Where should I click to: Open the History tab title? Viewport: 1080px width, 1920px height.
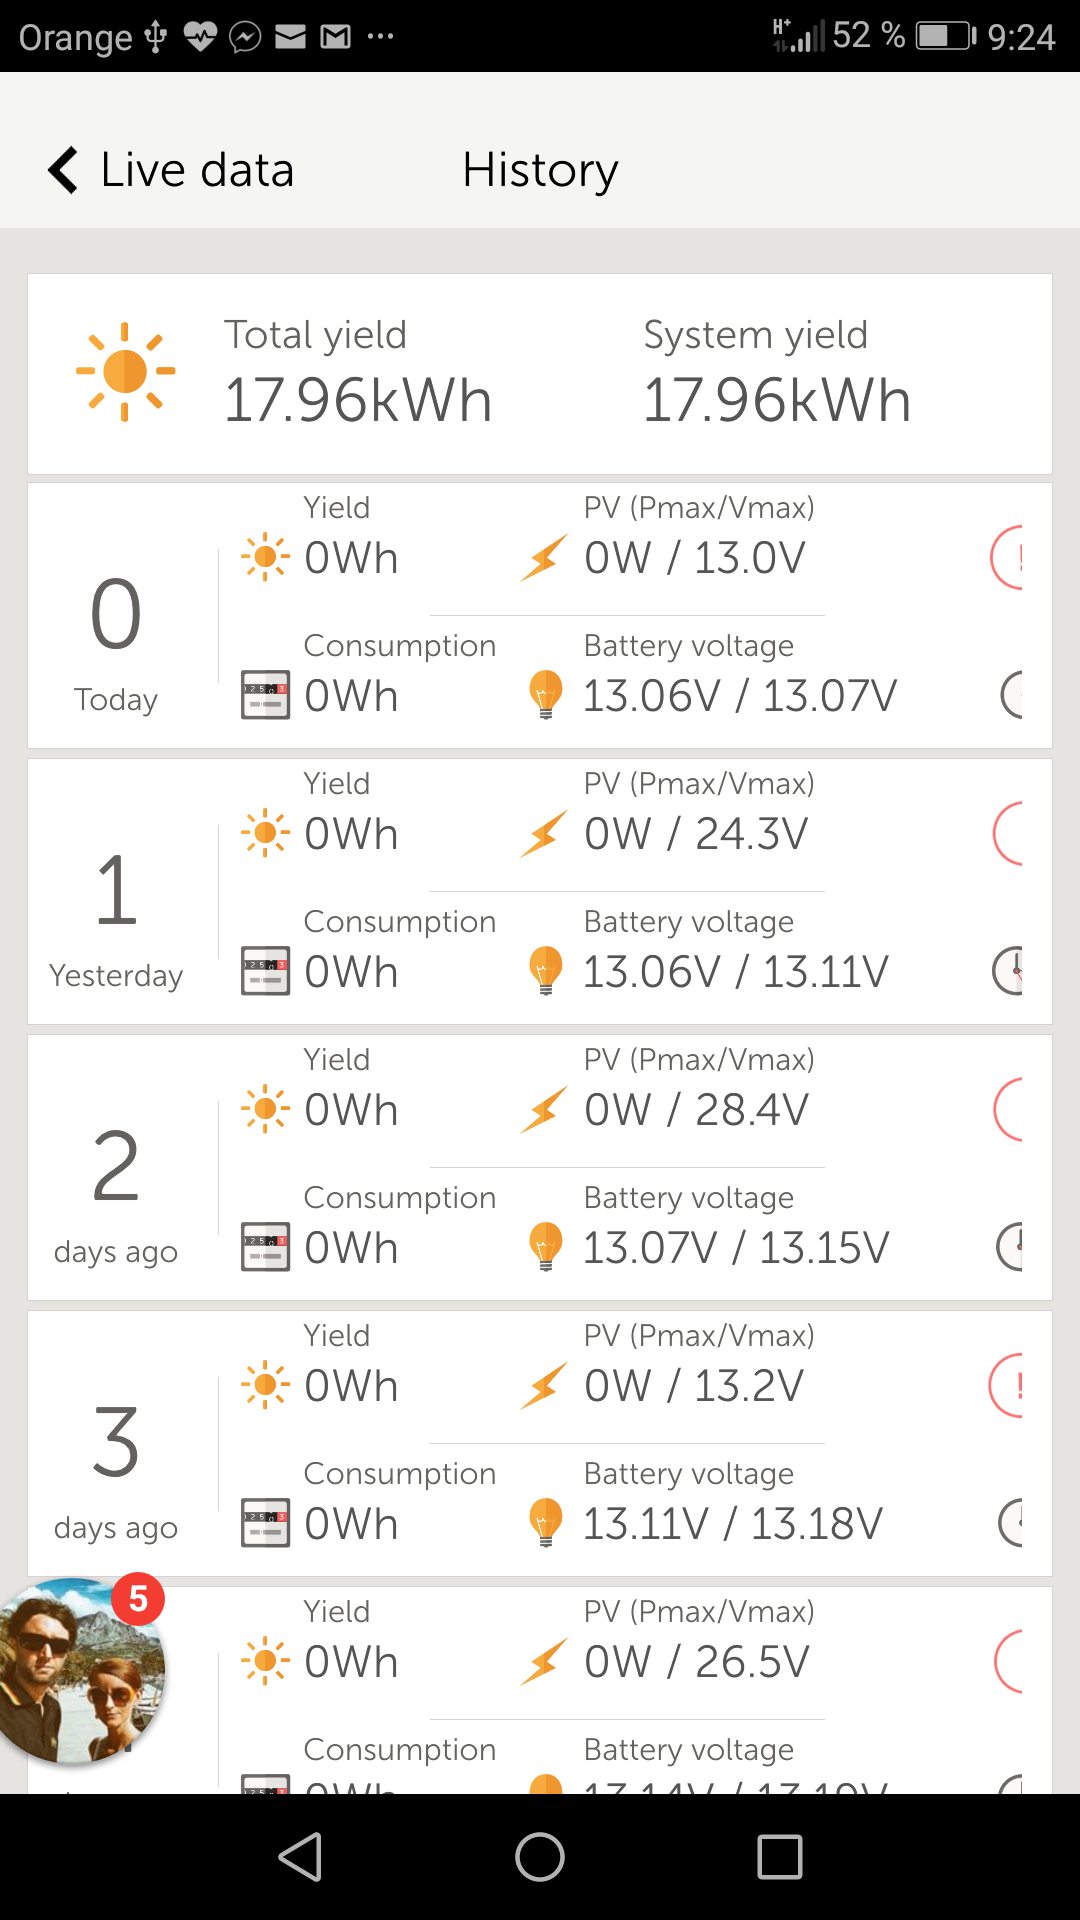pos(540,170)
